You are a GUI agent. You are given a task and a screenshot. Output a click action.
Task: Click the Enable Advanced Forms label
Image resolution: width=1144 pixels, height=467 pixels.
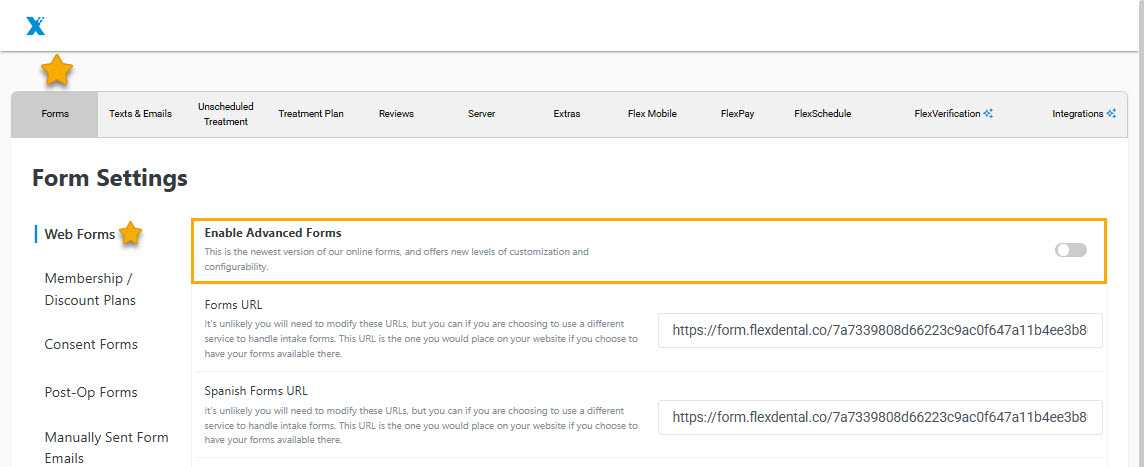(x=273, y=234)
